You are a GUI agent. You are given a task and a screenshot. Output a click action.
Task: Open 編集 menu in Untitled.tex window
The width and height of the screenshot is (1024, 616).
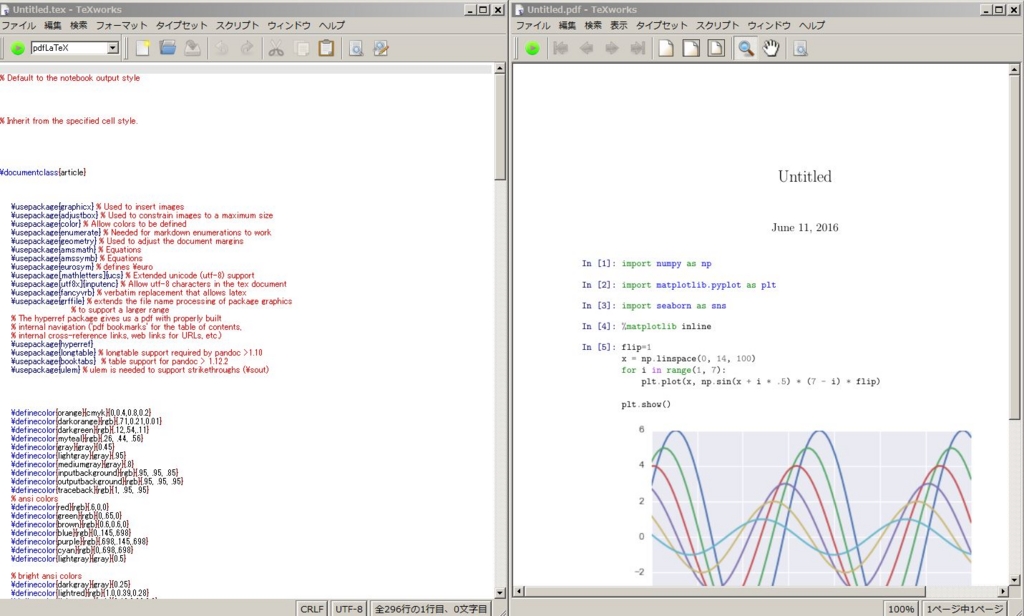point(53,25)
